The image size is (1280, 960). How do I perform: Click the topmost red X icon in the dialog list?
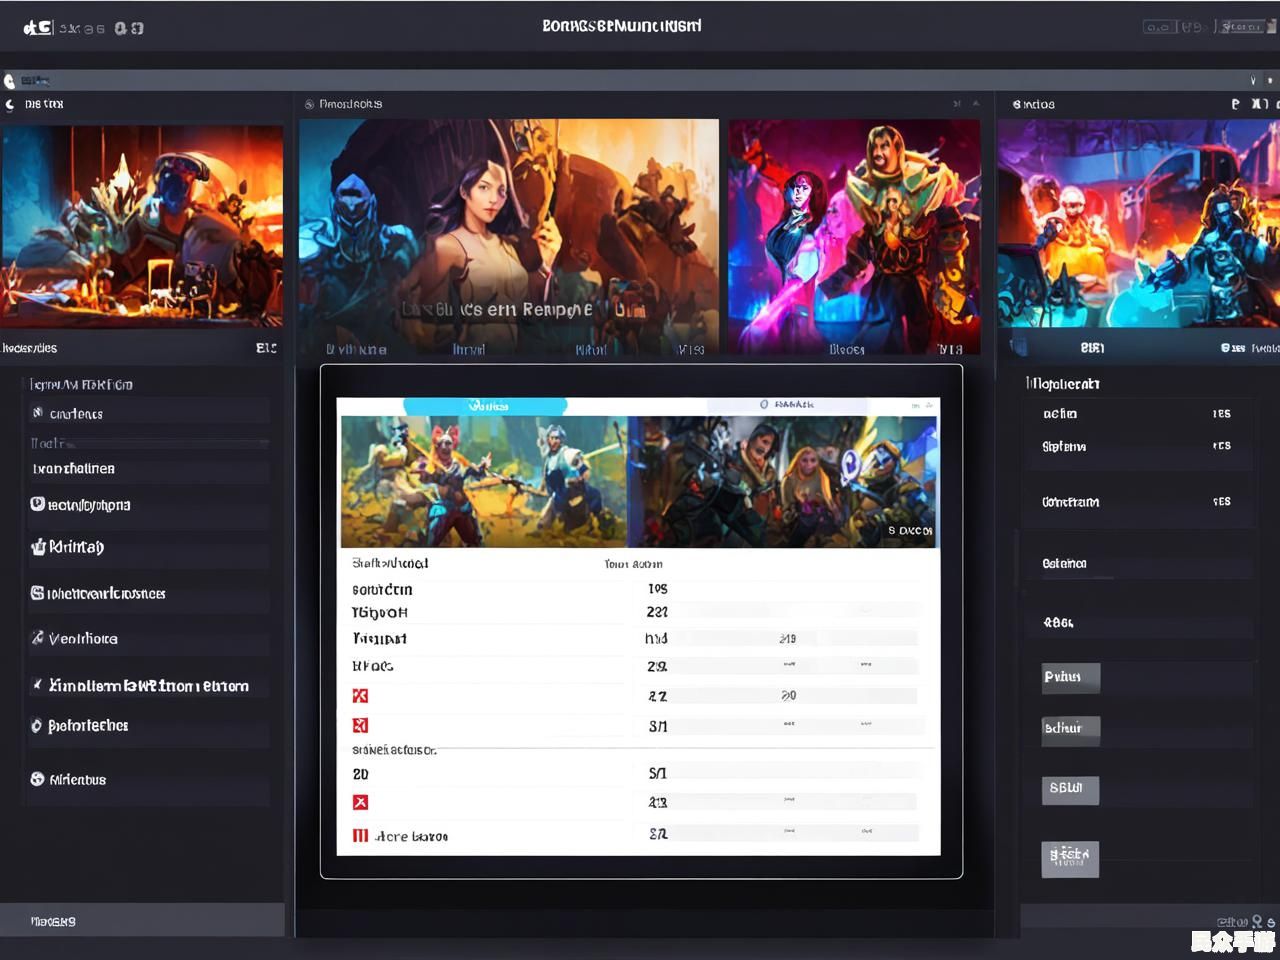360,696
